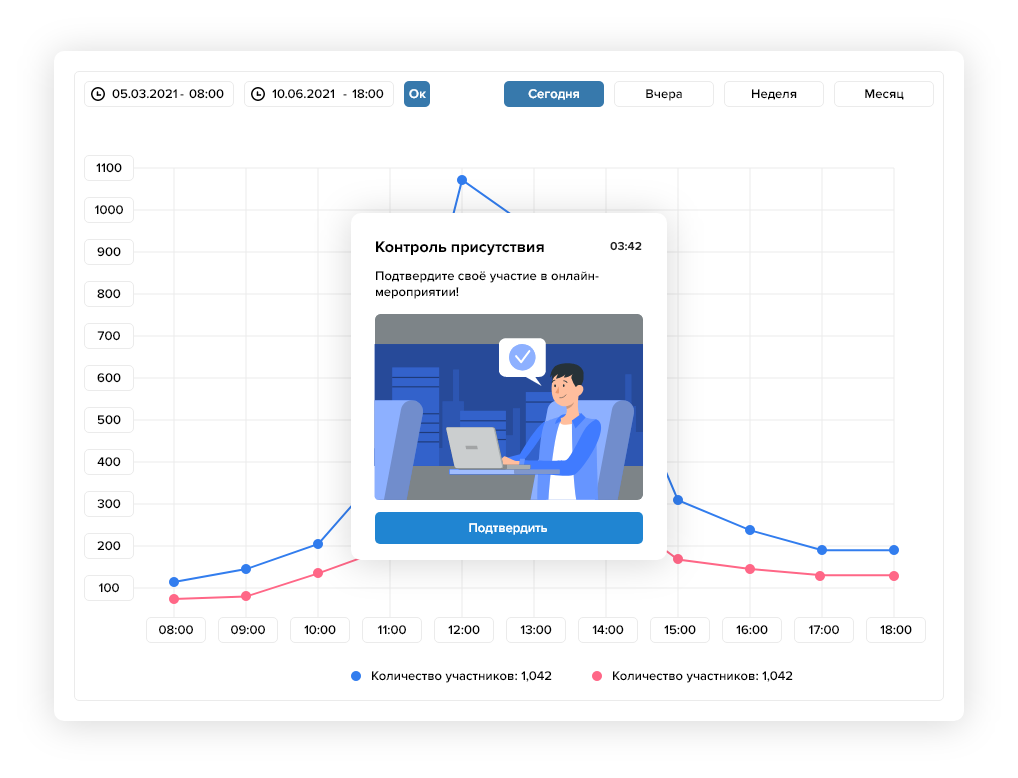Image resolution: width=1018 pixels, height=778 pixels.
Task: Select the Сегодня period tab
Action: pyautogui.click(x=553, y=94)
